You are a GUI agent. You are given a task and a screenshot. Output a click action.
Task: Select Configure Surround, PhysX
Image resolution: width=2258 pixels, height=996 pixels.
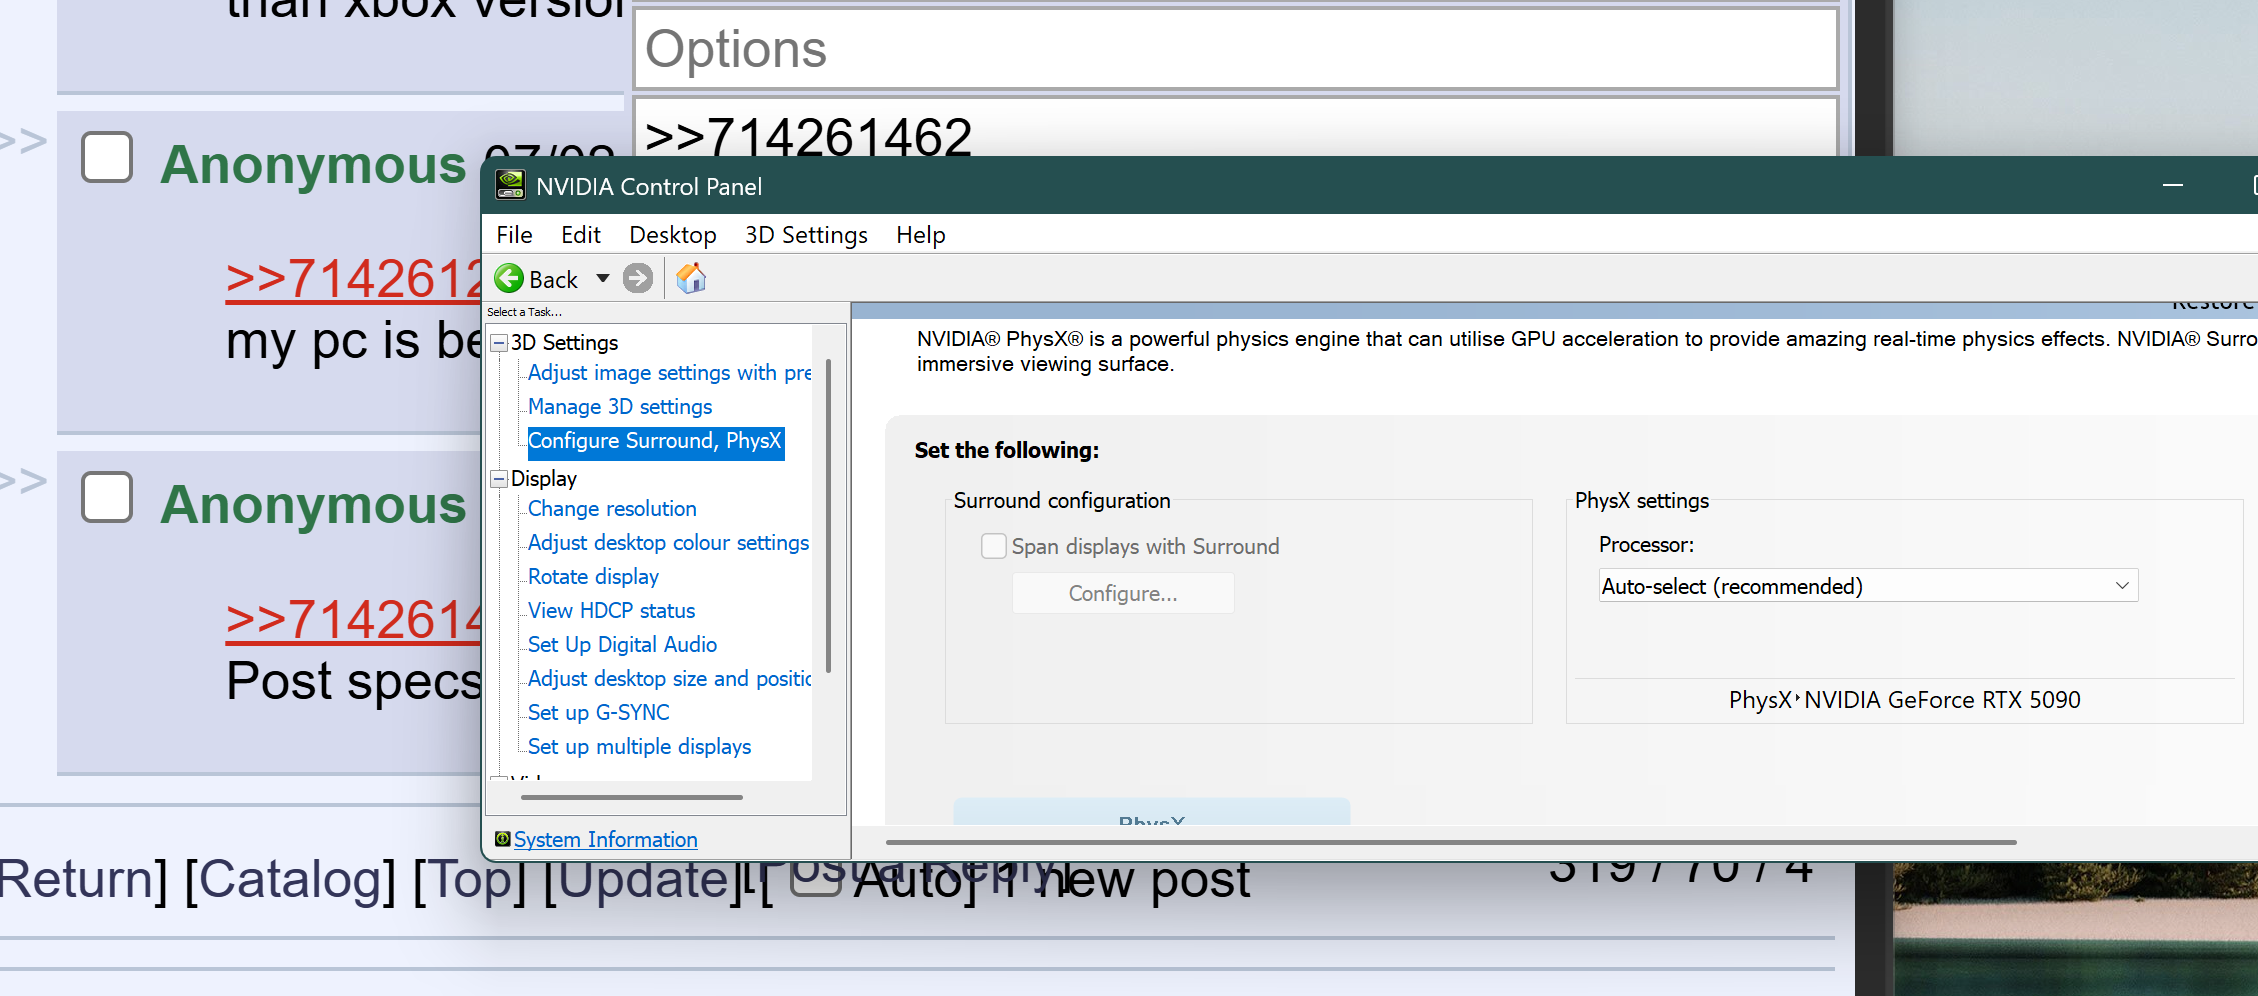coord(655,441)
